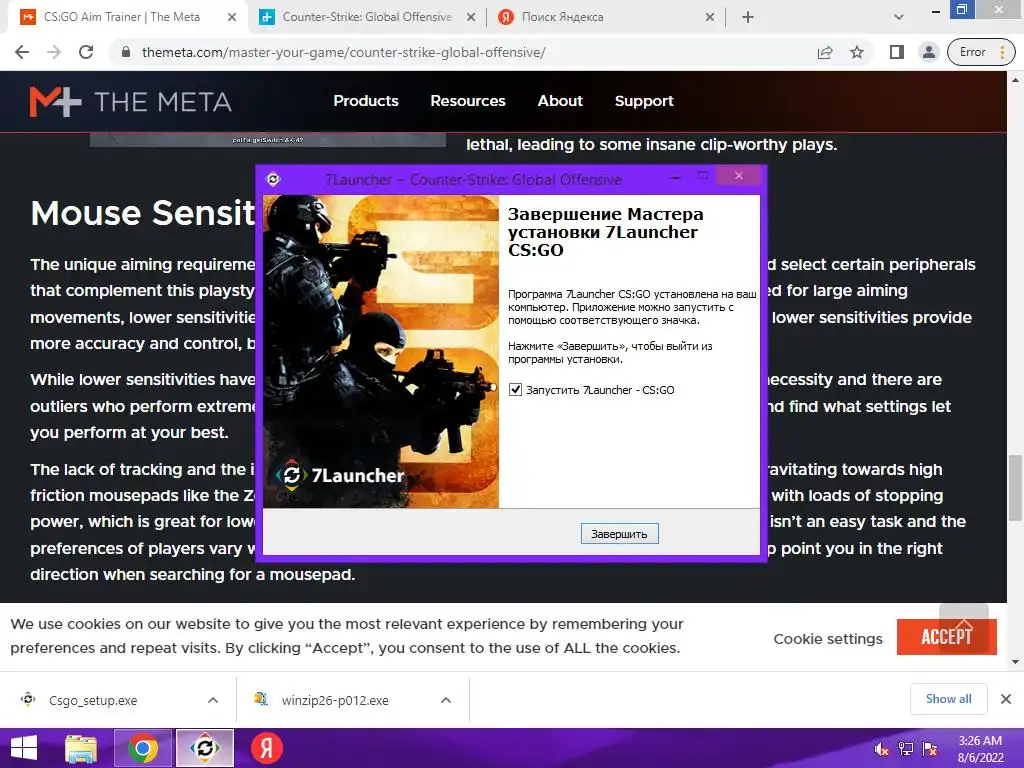Close the 7Launcher installer window

pyautogui.click(x=739, y=176)
